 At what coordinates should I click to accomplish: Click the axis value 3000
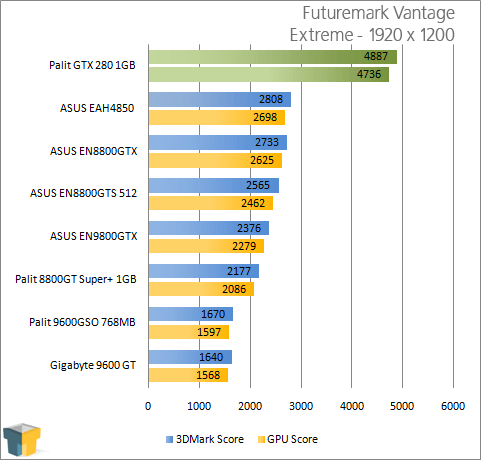pos(301,406)
